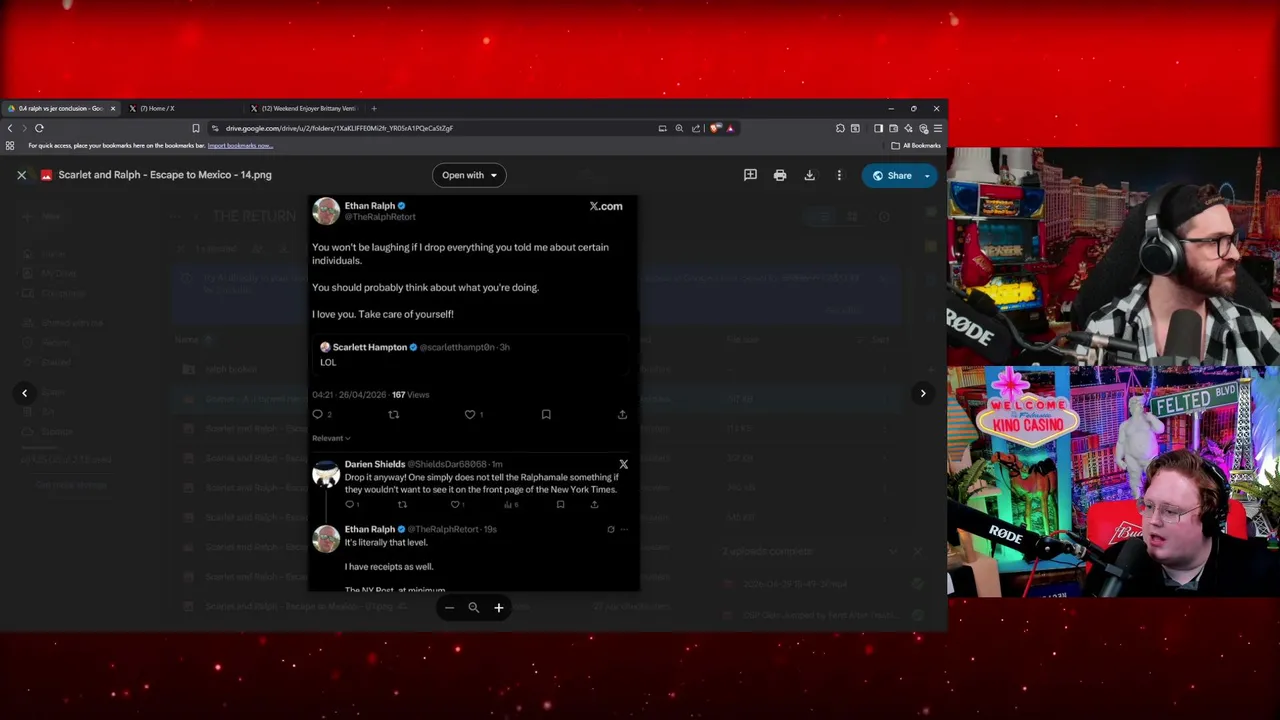Close the ralph vs jer conclusion tab
The width and height of the screenshot is (1280, 720).
tap(113, 108)
